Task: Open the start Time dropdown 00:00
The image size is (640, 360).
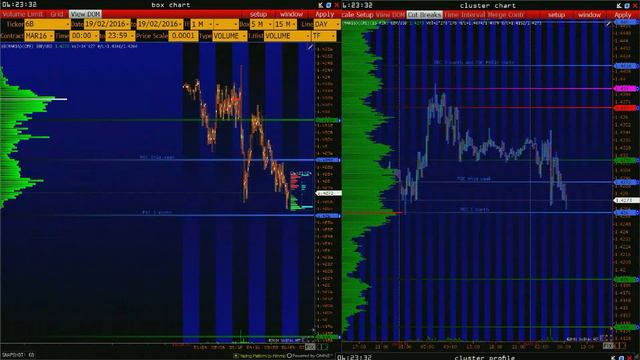Action: tap(84, 36)
